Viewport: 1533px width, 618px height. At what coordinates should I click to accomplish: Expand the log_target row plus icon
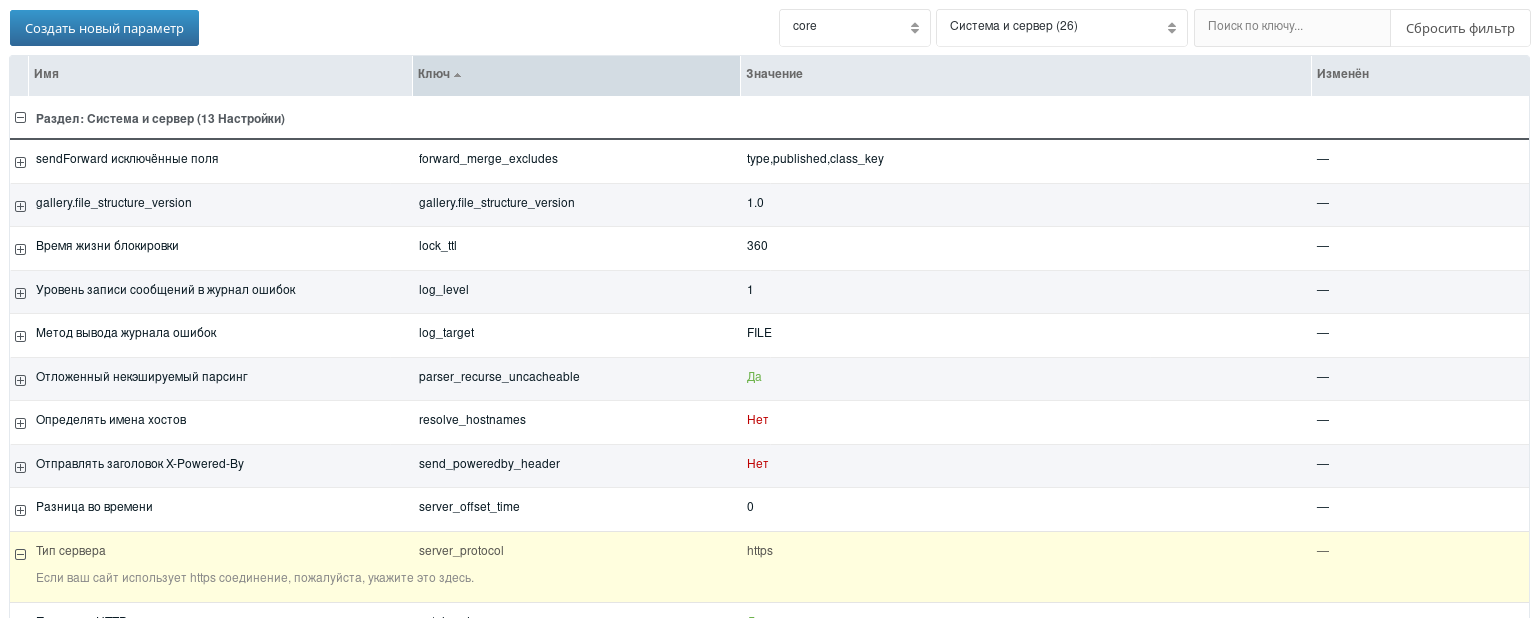(20, 336)
